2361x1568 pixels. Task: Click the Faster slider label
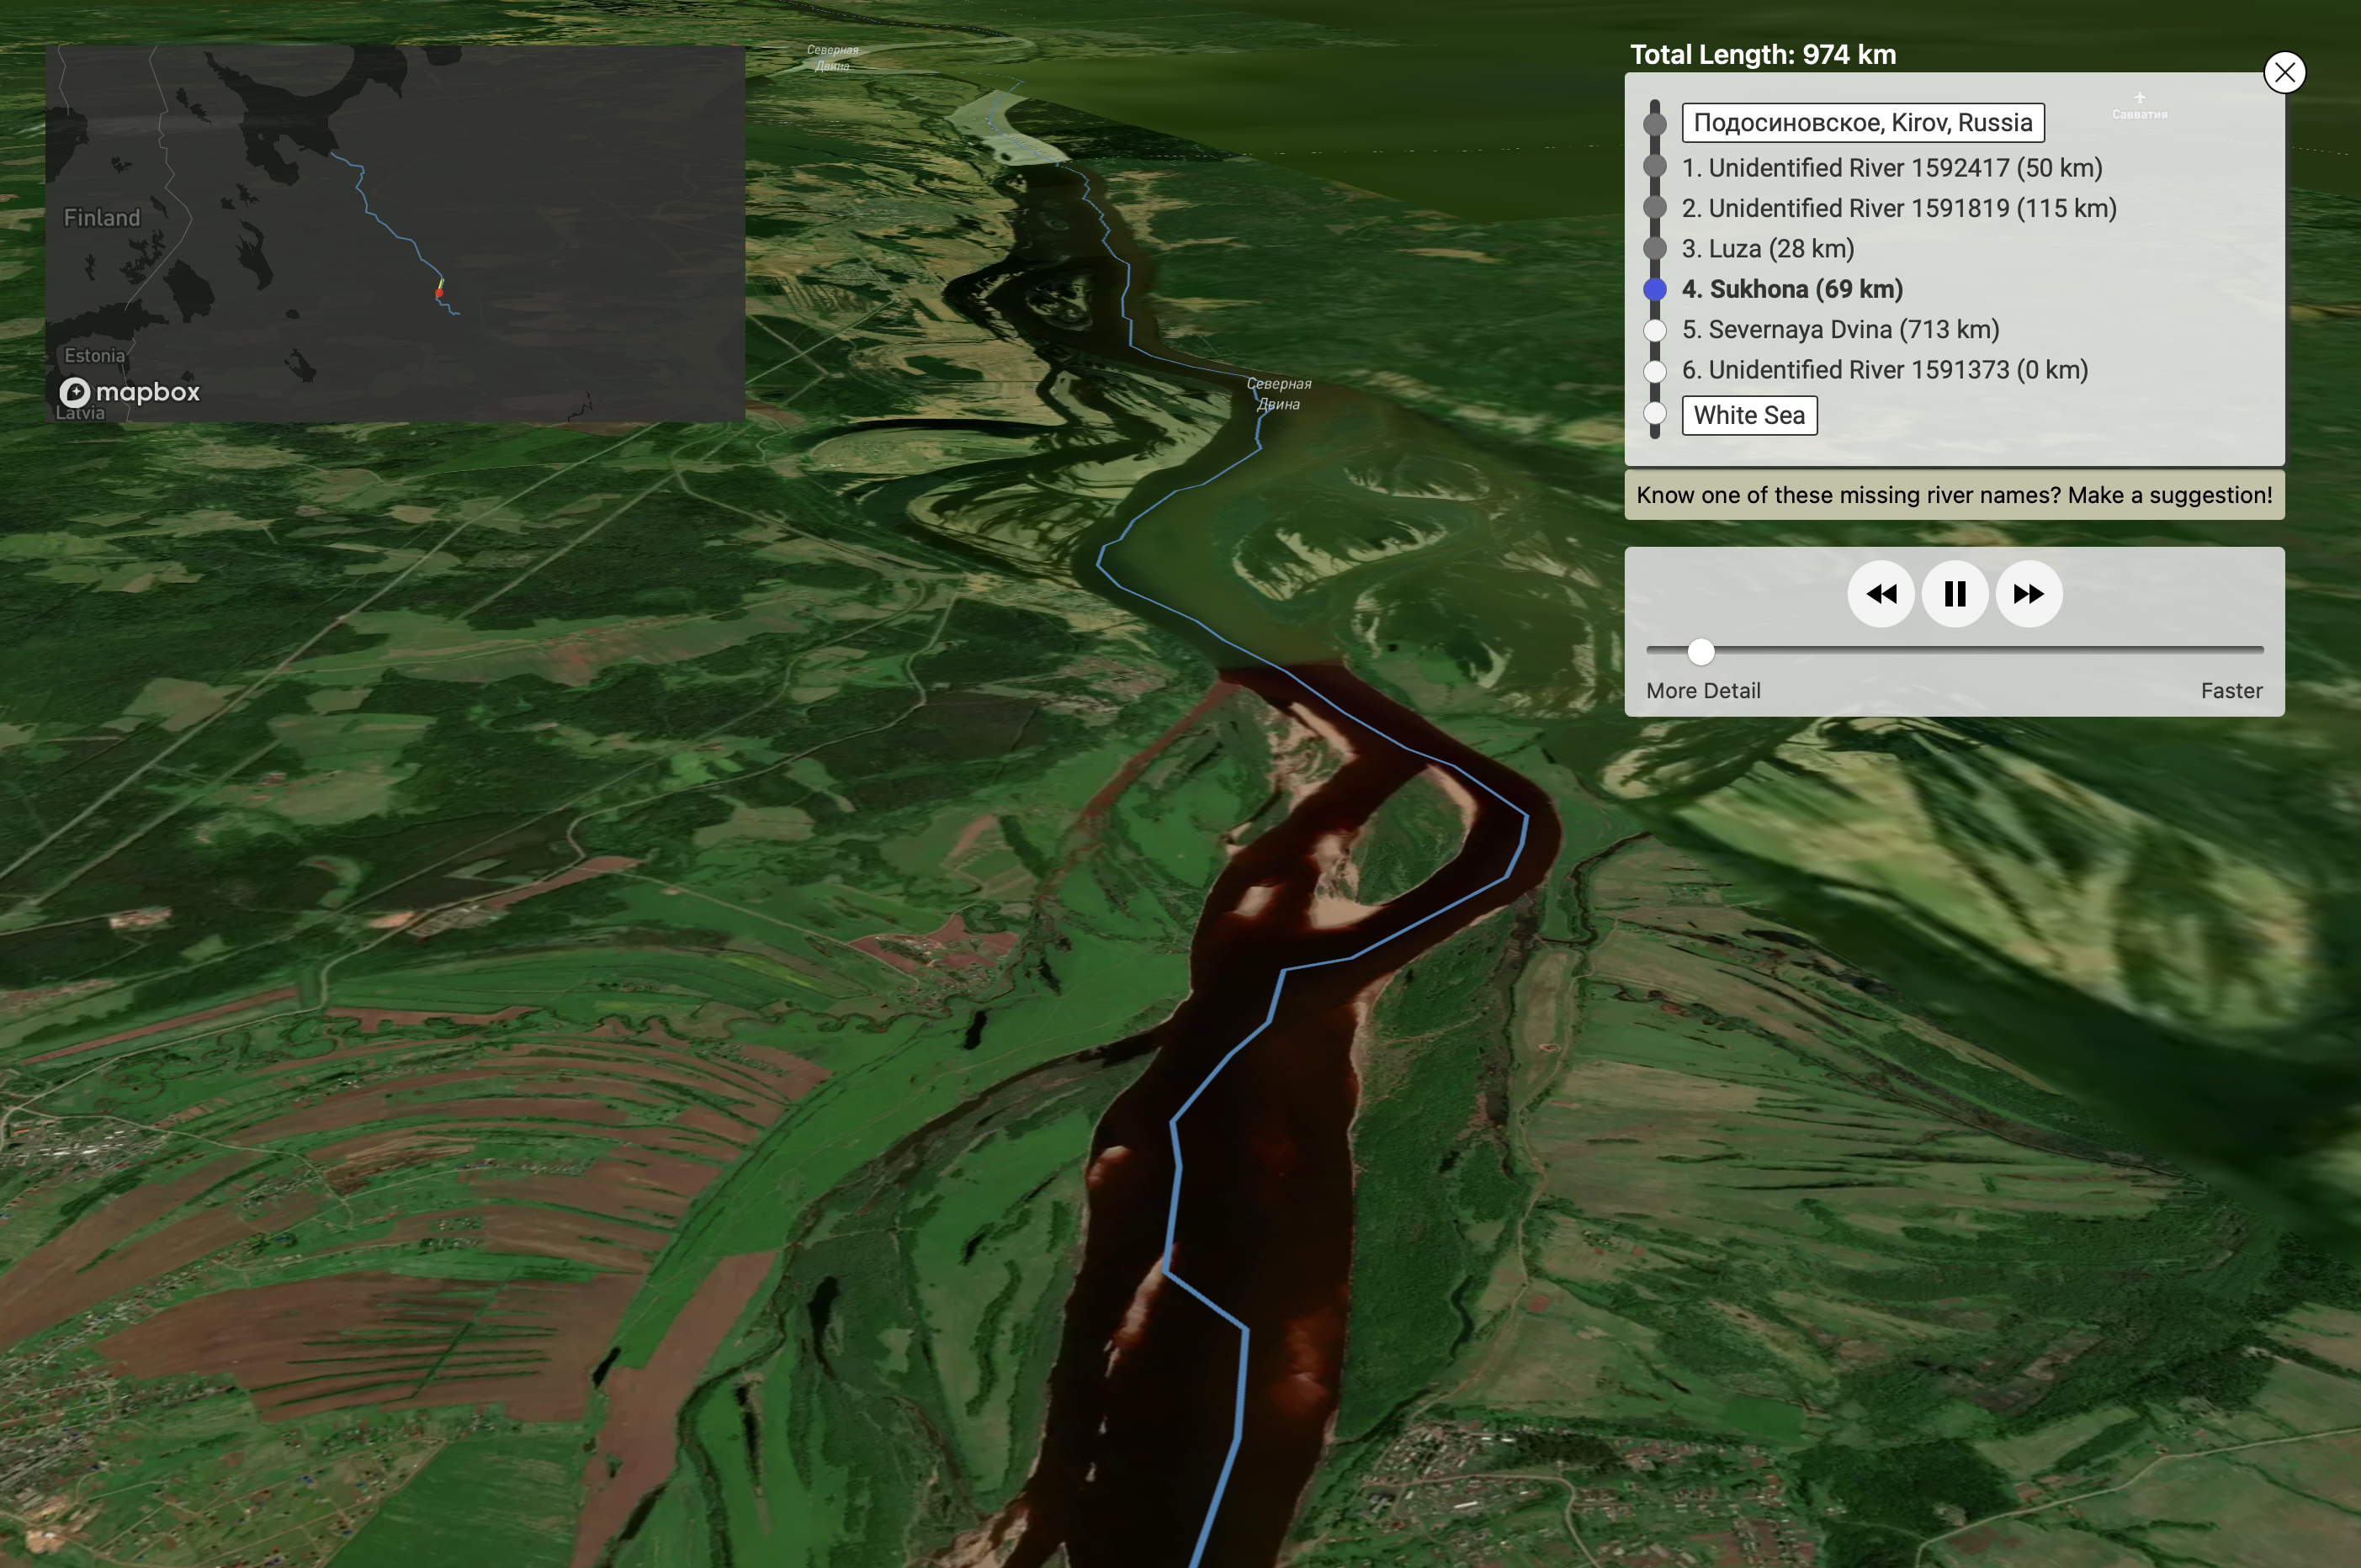click(2231, 691)
